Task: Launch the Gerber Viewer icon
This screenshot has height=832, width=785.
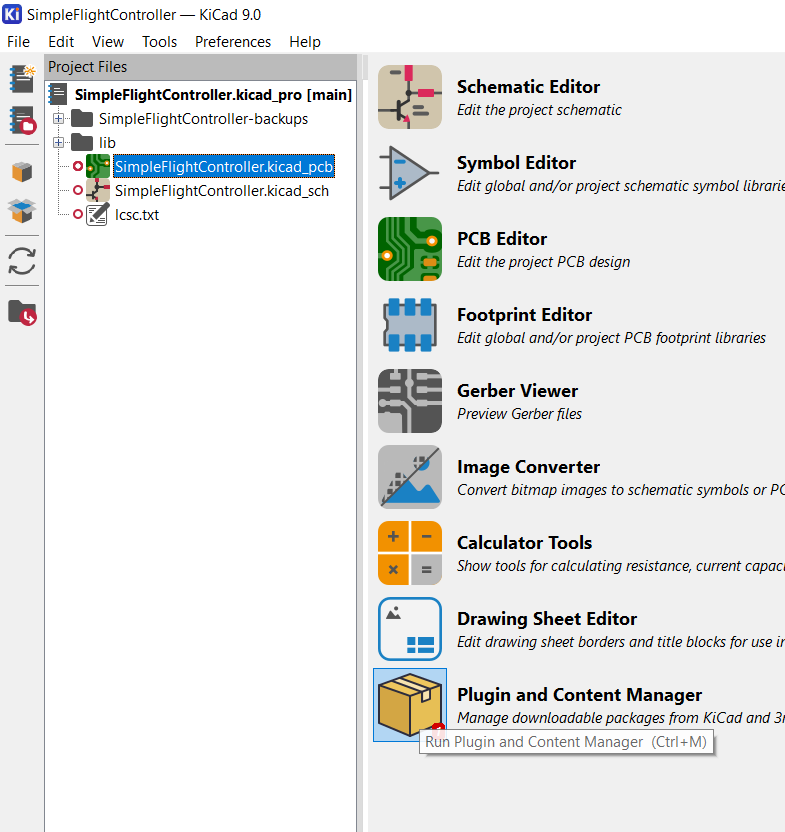Action: click(410, 401)
